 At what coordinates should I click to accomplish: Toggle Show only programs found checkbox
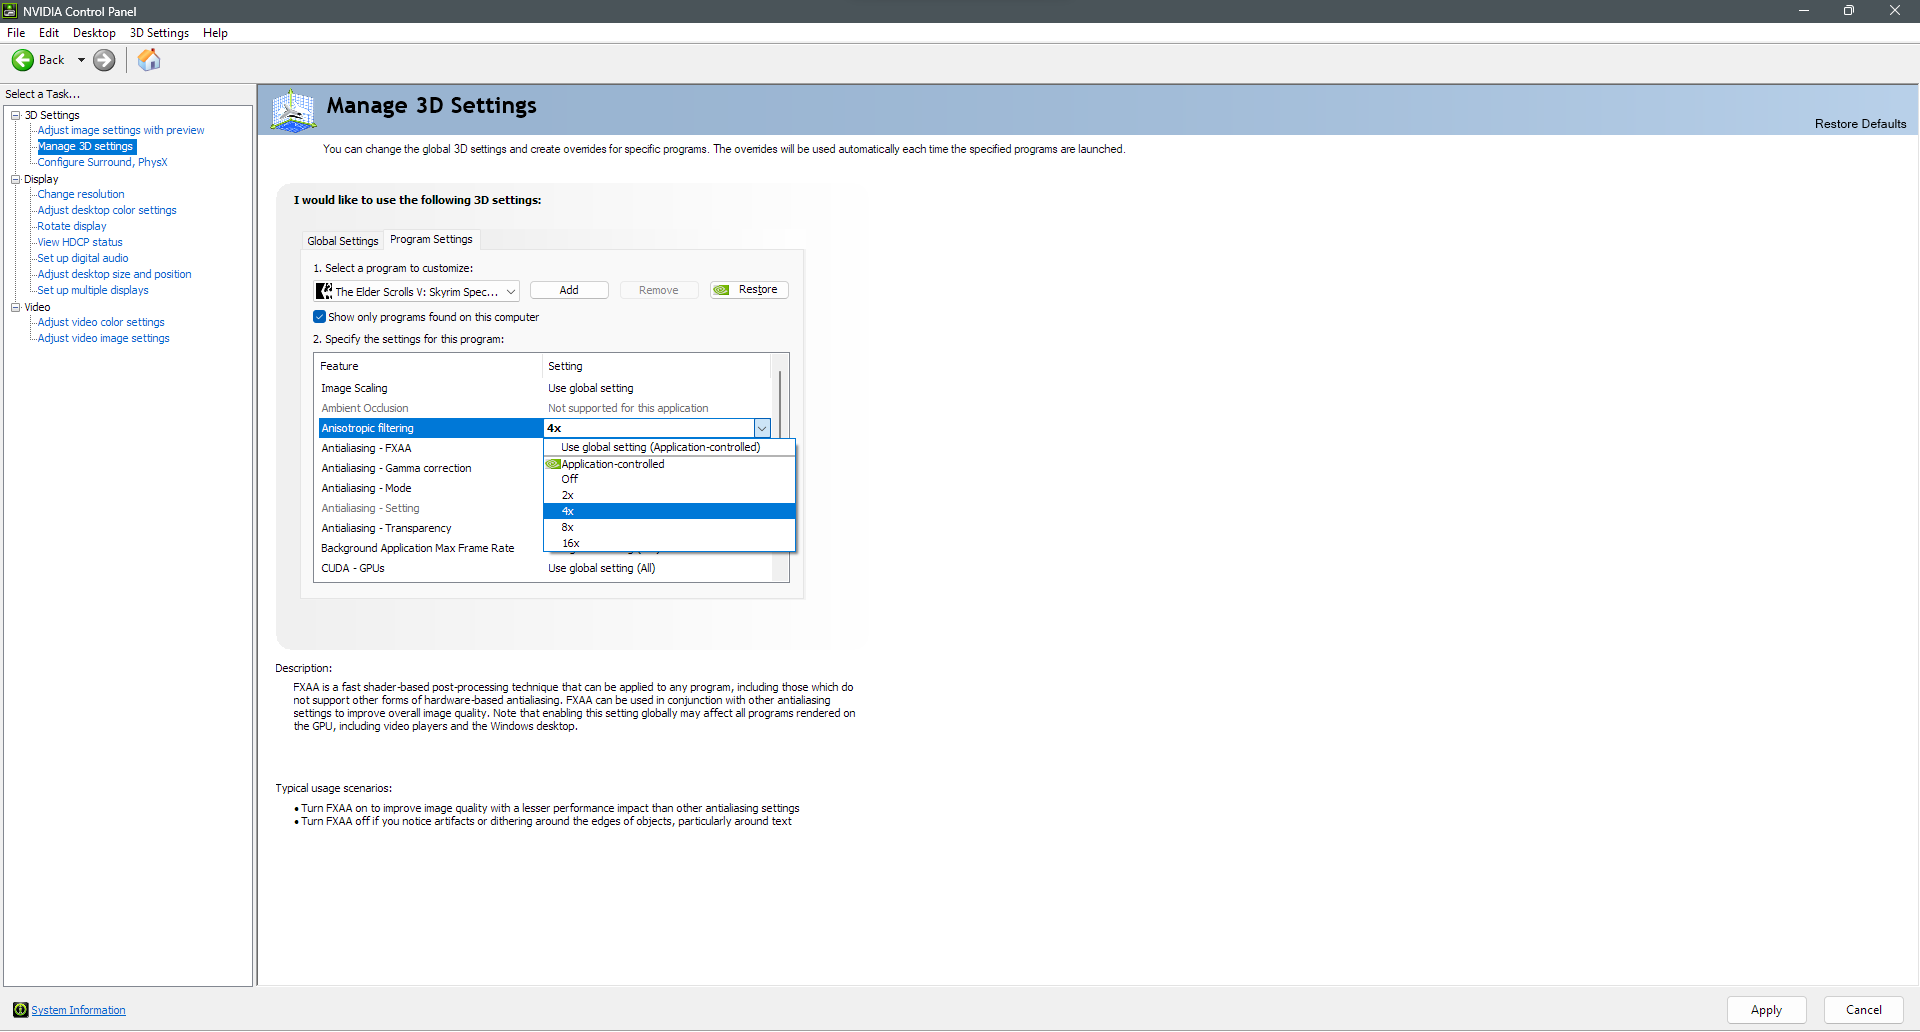click(x=320, y=317)
